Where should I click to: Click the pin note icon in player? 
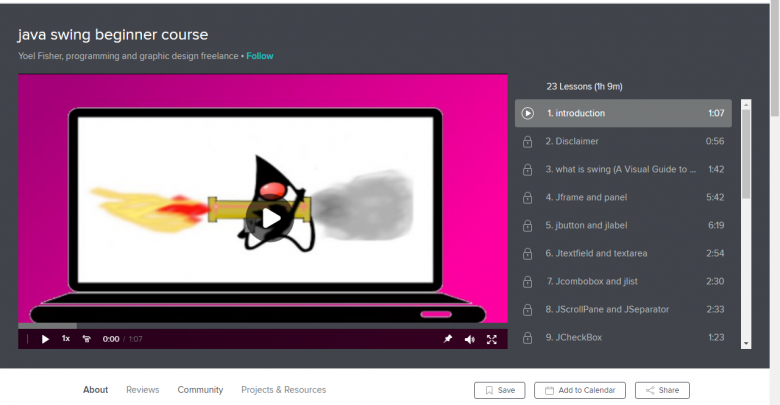448,339
